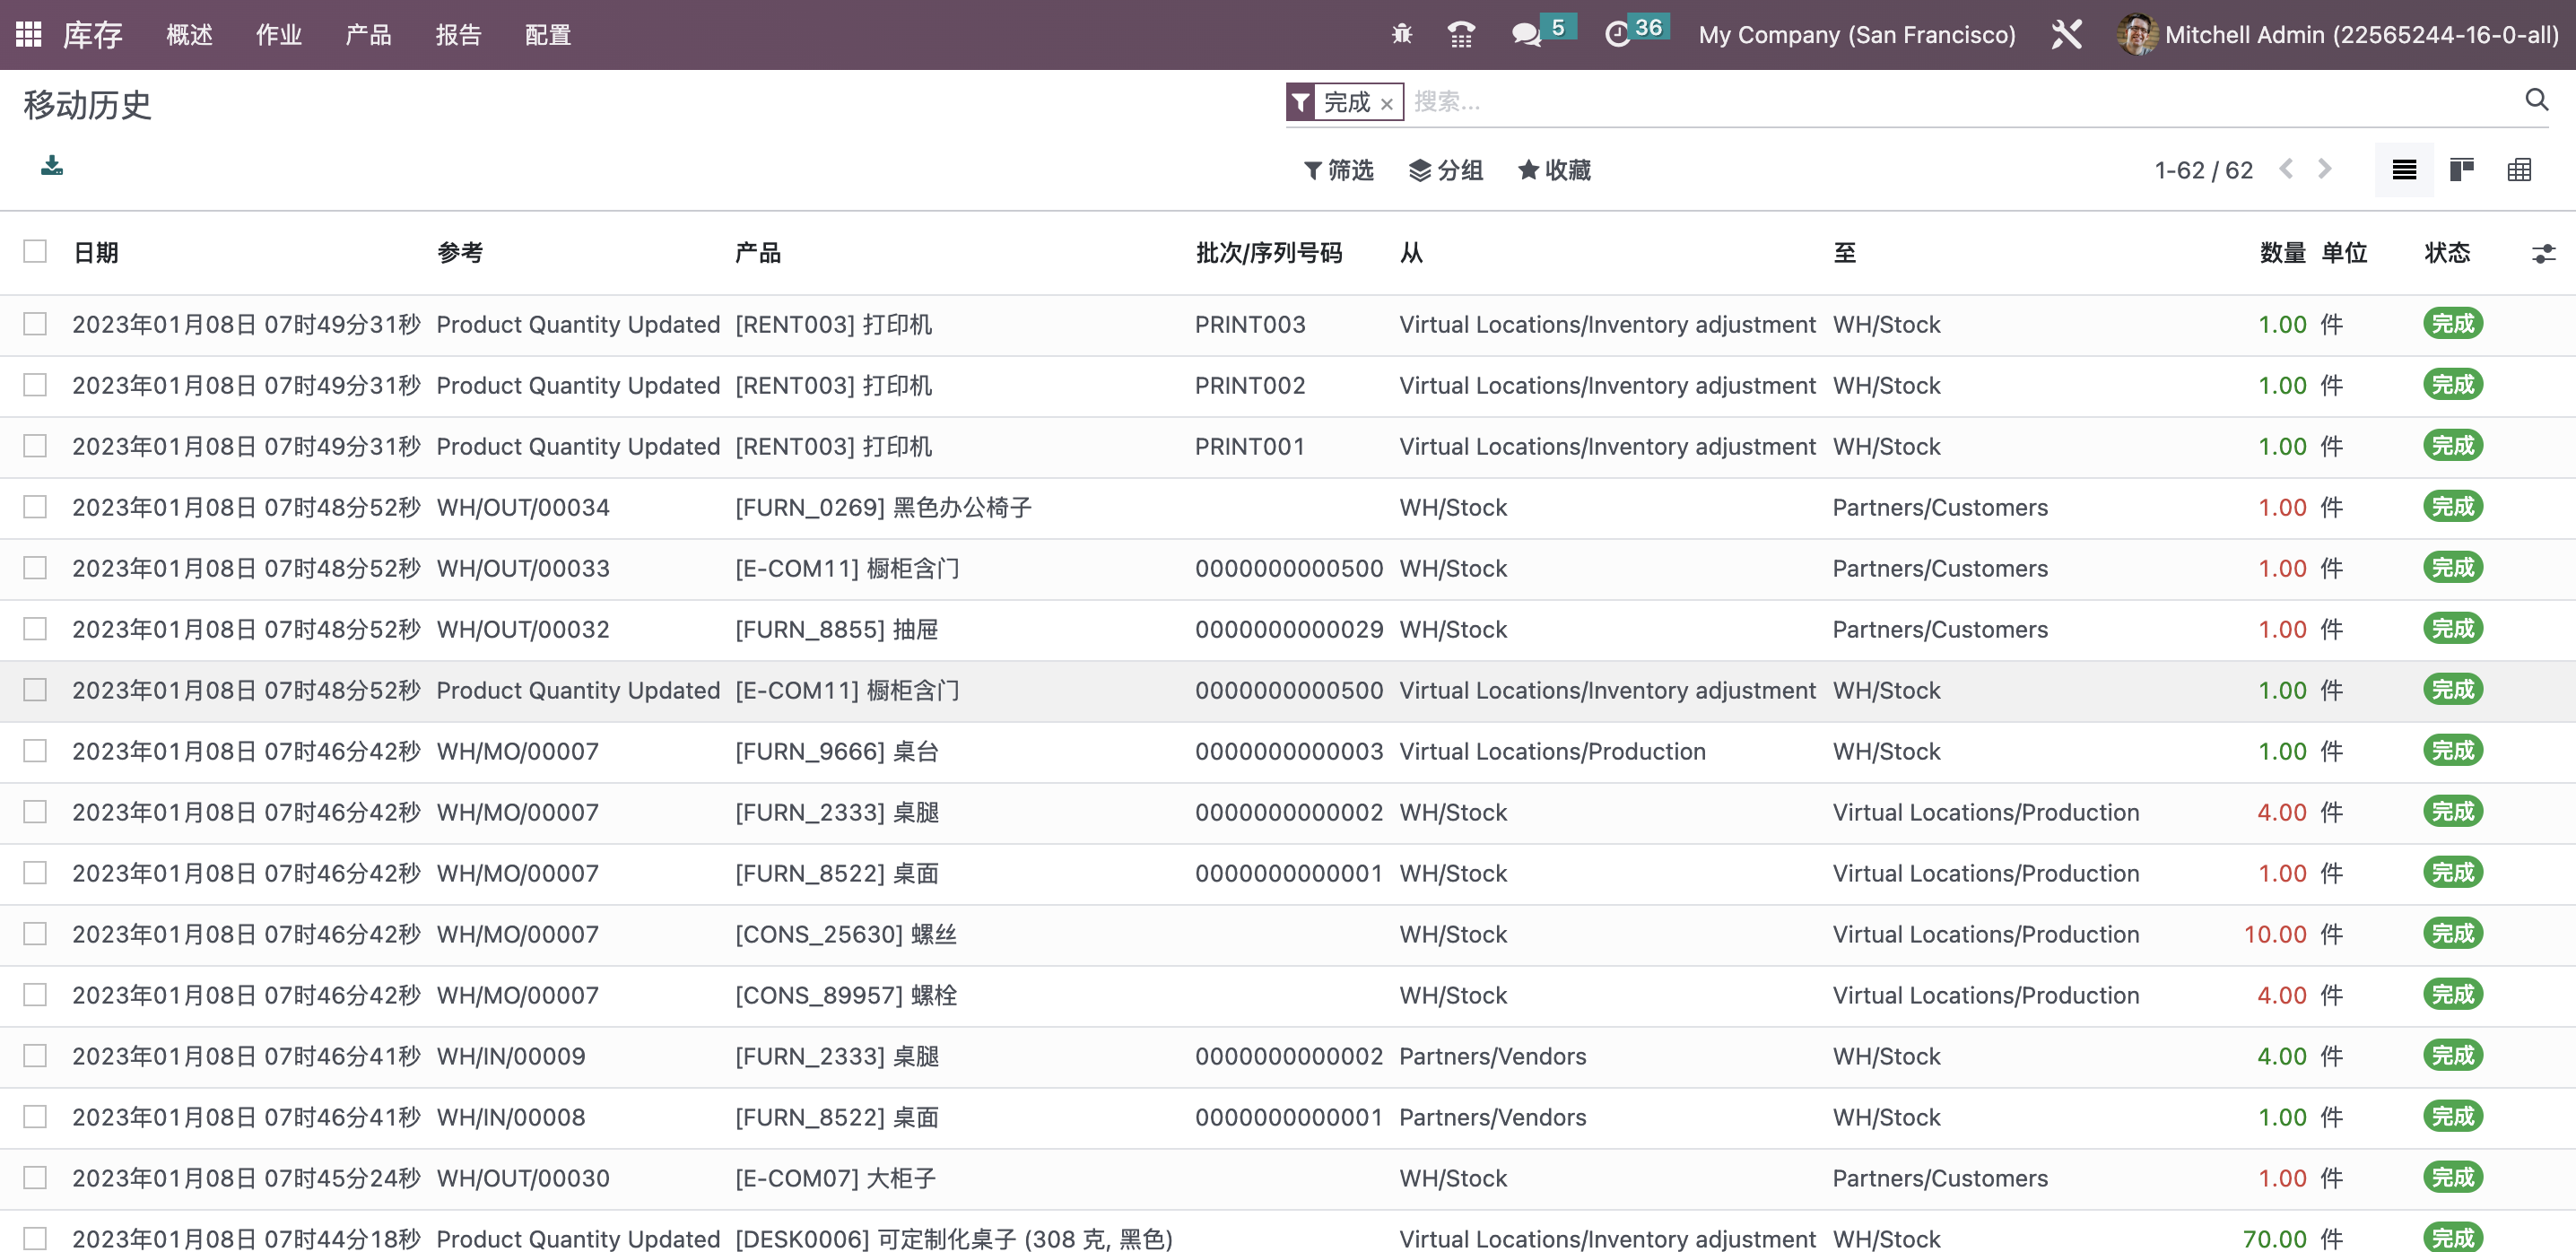Check the PRINT003 row checkbox
Viewport: 2576px width, 1252px height.
35,324
